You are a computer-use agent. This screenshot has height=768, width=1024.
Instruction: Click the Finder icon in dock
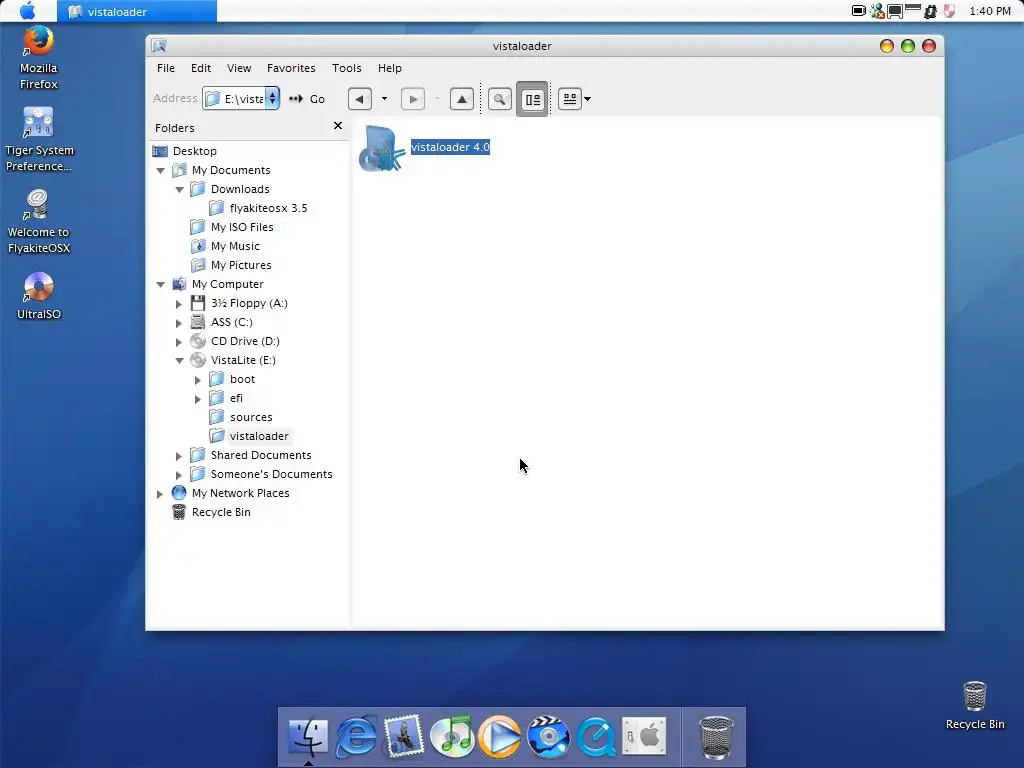(x=308, y=737)
